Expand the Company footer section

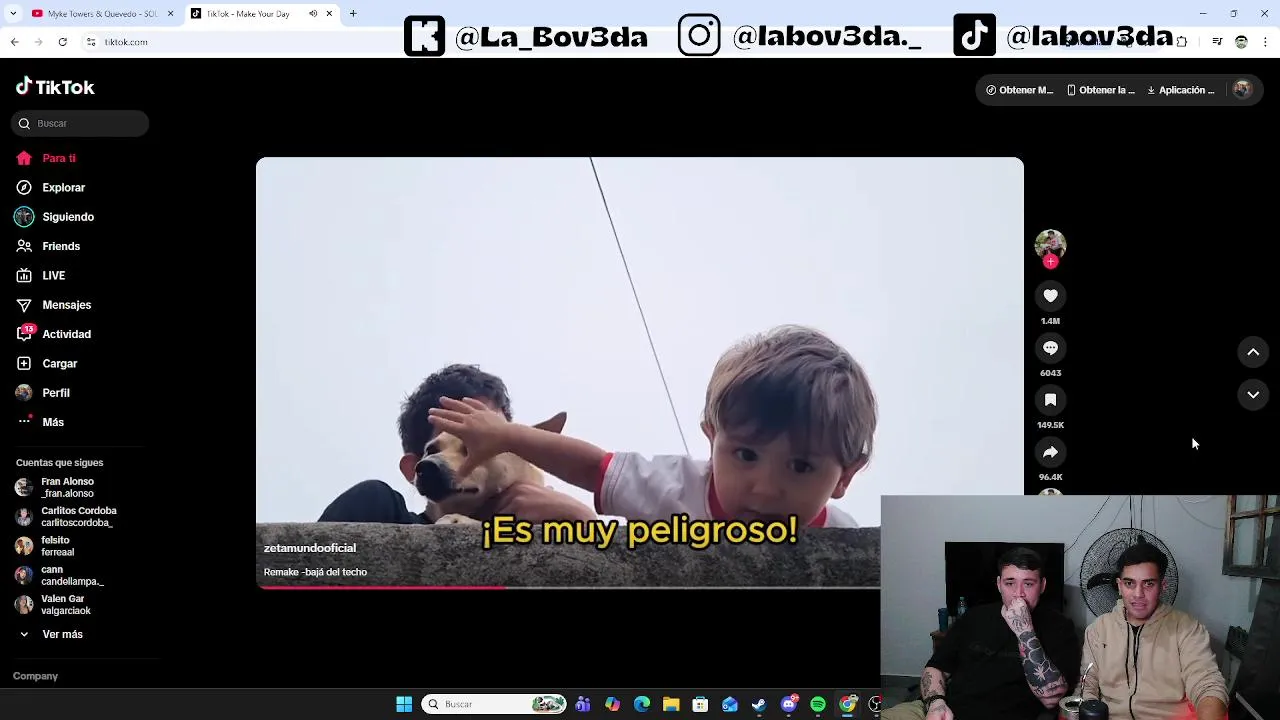(x=35, y=676)
